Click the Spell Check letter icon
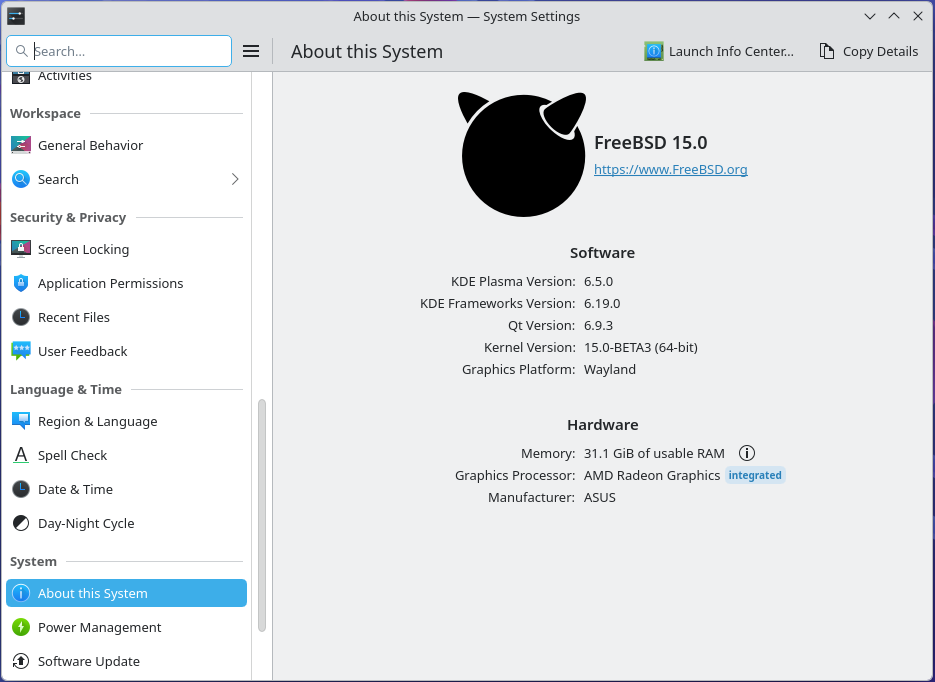This screenshot has width=935, height=682. click(x=21, y=455)
